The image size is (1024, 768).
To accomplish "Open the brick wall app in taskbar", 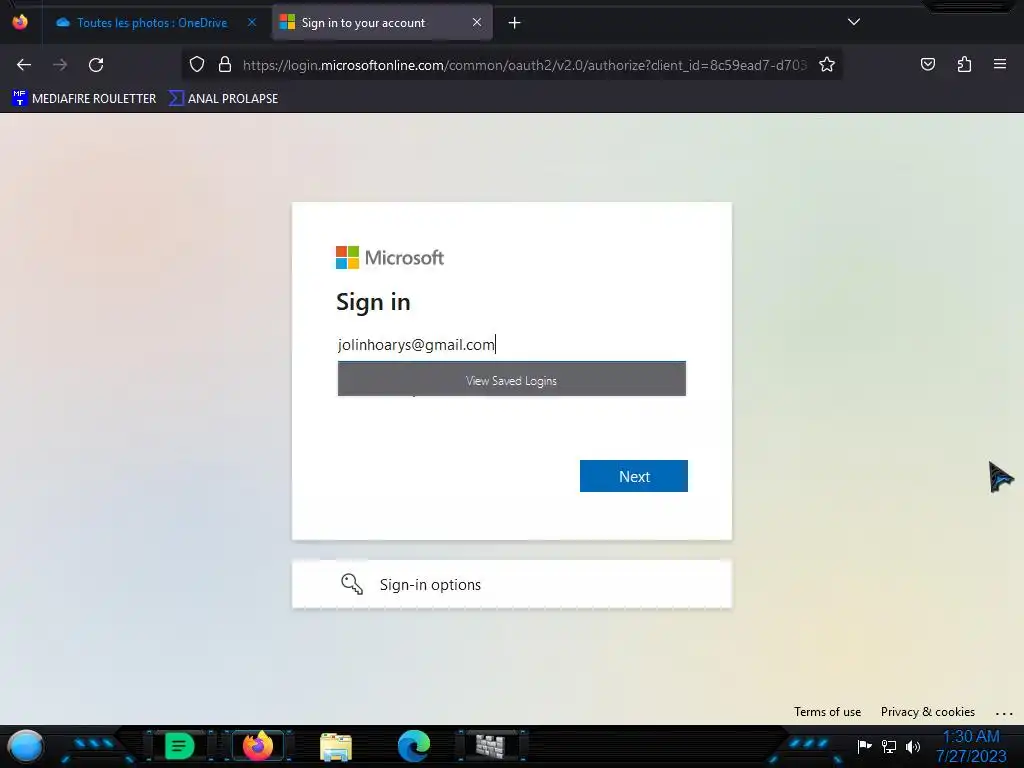I will tap(490, 746).
